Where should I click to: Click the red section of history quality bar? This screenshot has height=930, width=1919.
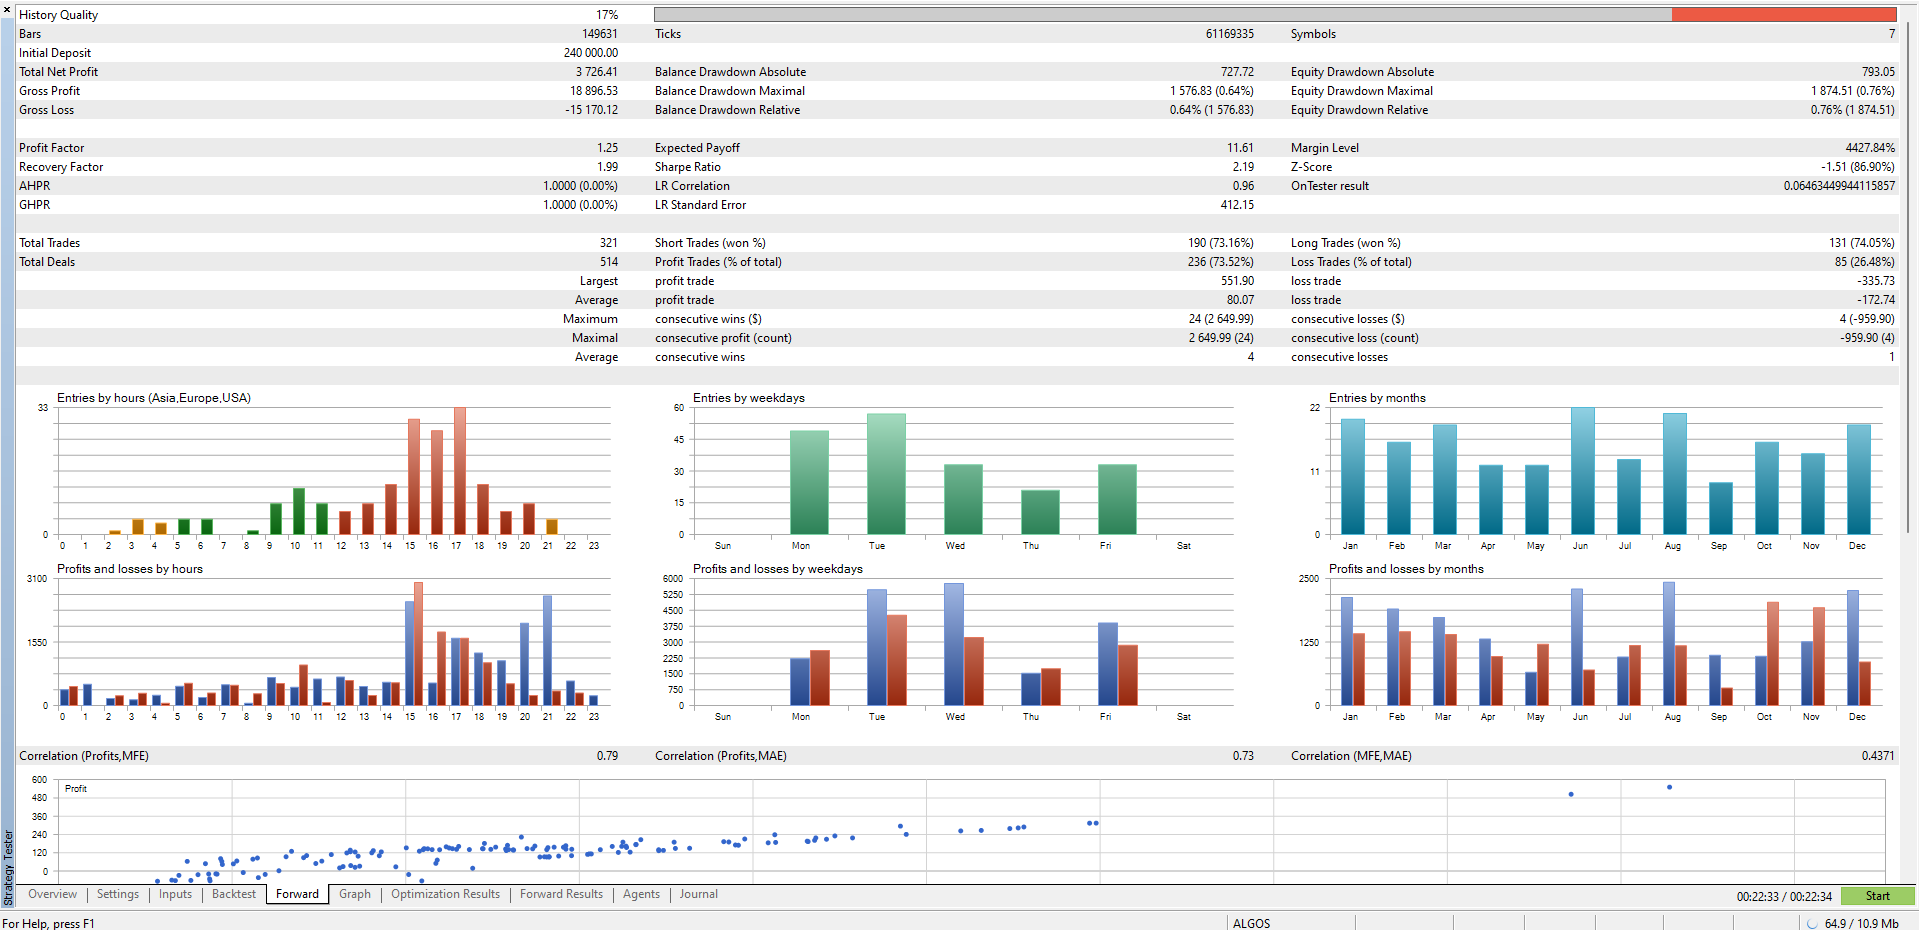[x=1784, y=15]
